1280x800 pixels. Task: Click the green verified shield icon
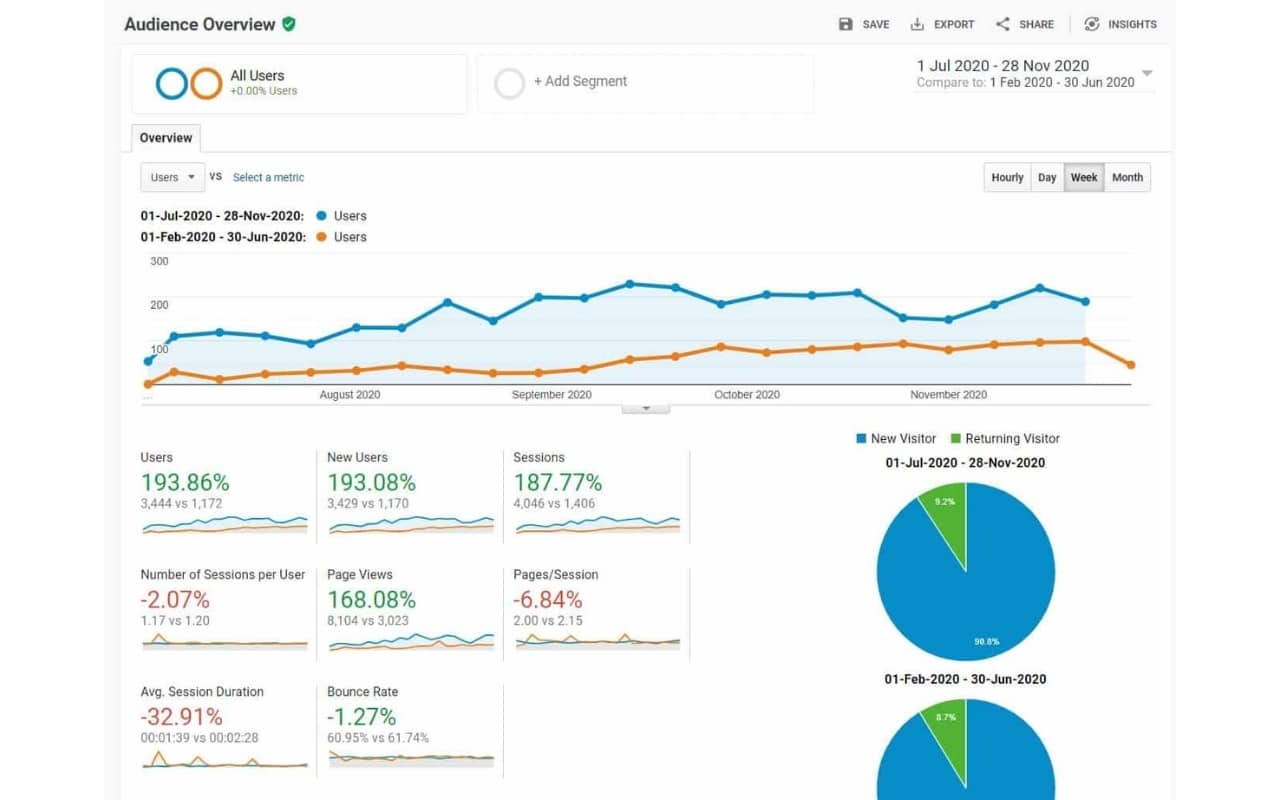click(289, 24)
